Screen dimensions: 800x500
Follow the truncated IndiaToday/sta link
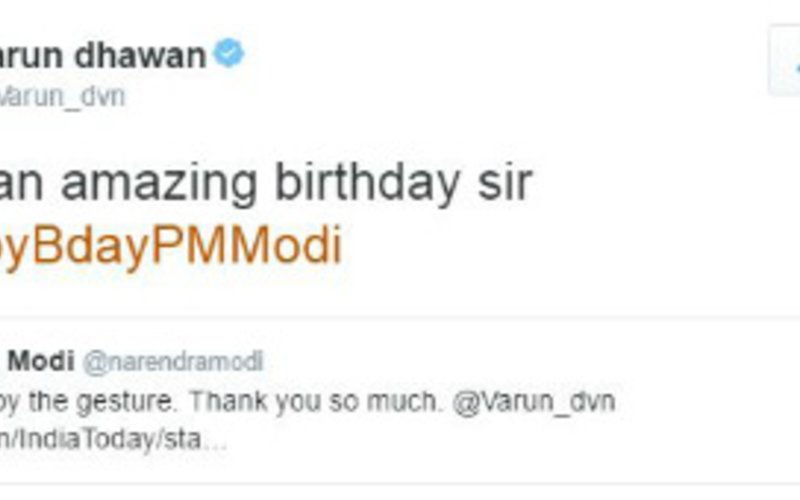(101, 440)
